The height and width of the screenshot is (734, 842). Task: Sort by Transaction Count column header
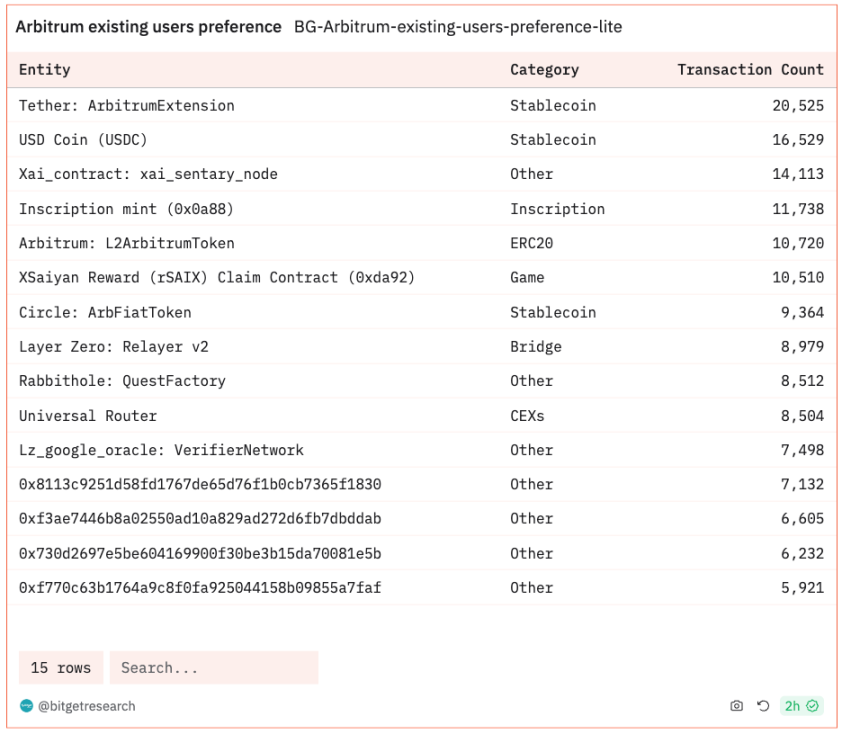pyautogui.click(x=750, y=69)
